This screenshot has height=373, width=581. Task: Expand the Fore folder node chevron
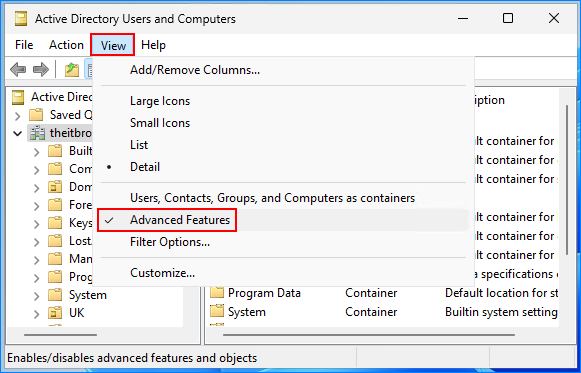click(36, 206)
